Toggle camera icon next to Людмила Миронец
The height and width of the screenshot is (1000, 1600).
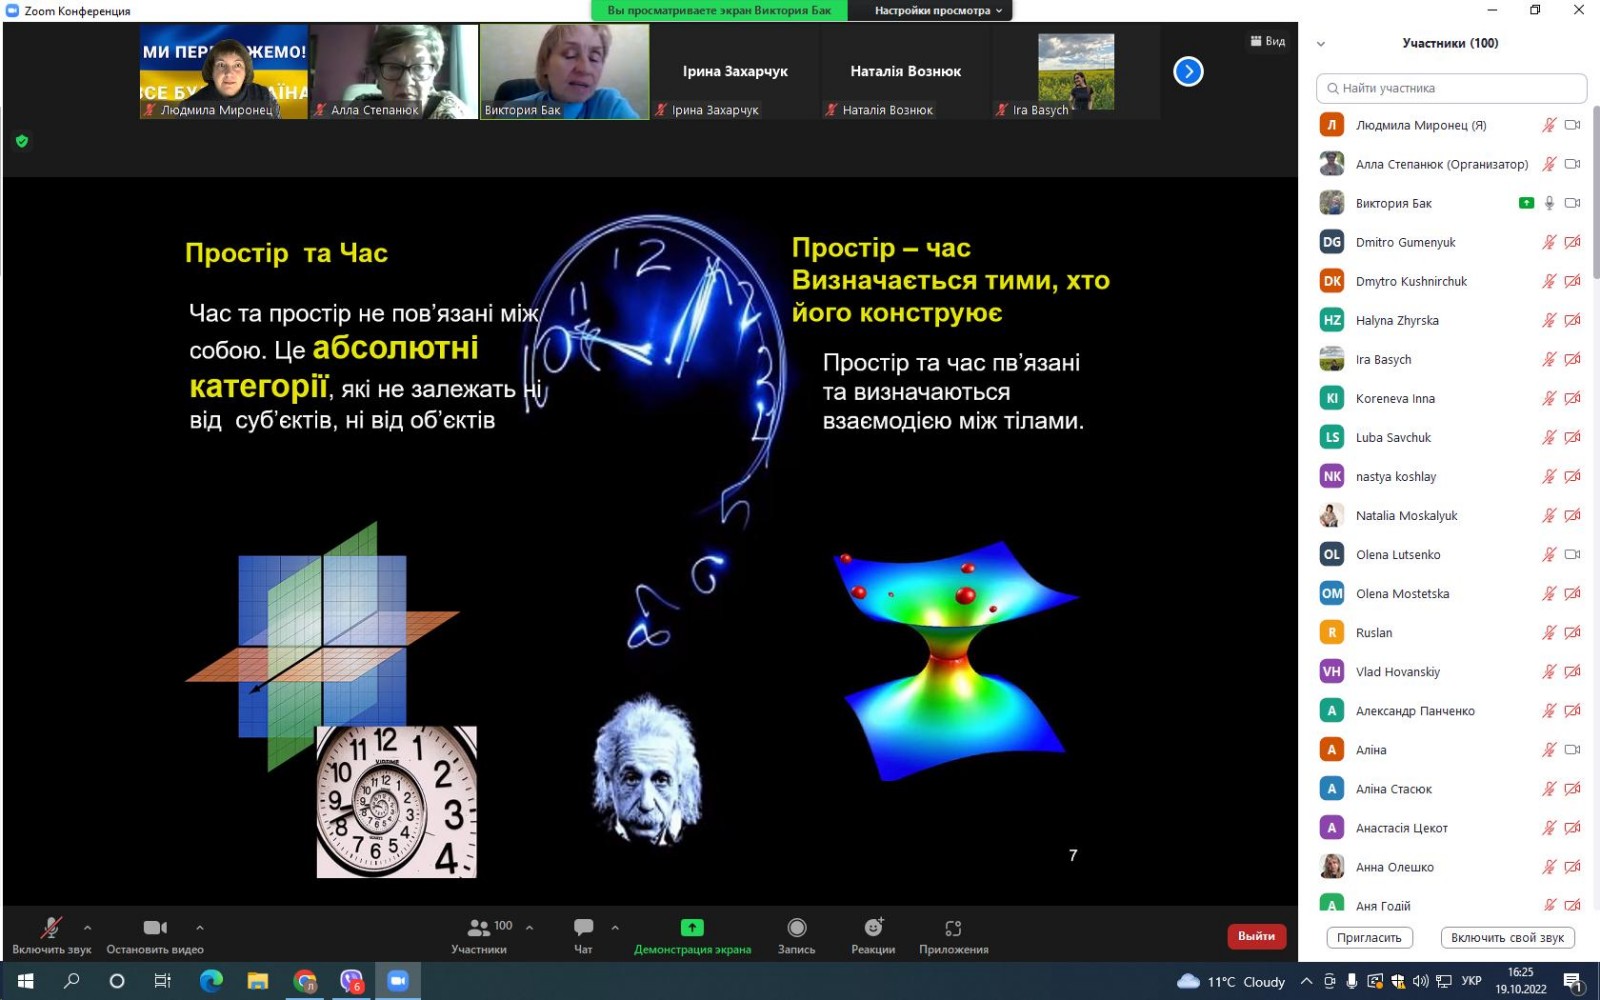[x=1572, y=125]
